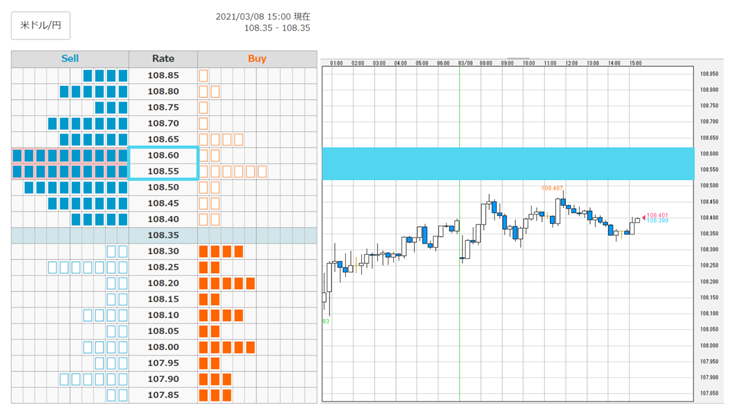736x411 pixels.
Task: Select the 108.75 rate cell
Action: pyautogui.click(x=163, y=107)
